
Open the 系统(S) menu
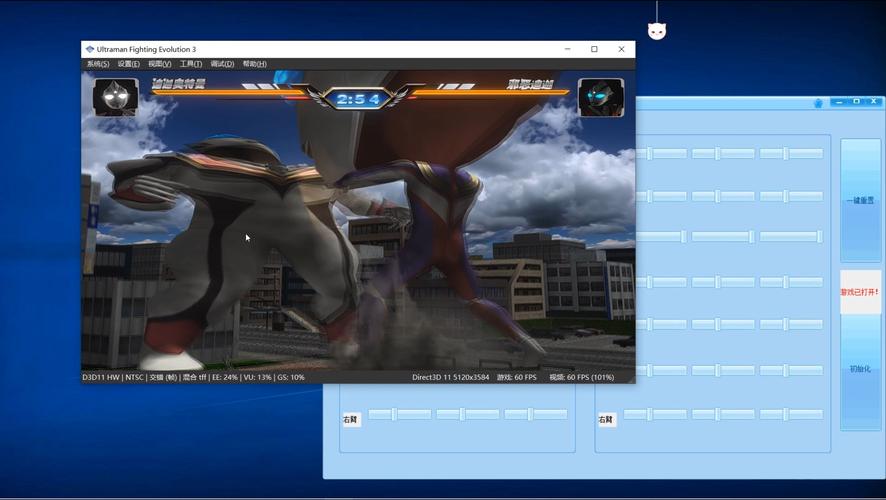[x=98, y=64]
